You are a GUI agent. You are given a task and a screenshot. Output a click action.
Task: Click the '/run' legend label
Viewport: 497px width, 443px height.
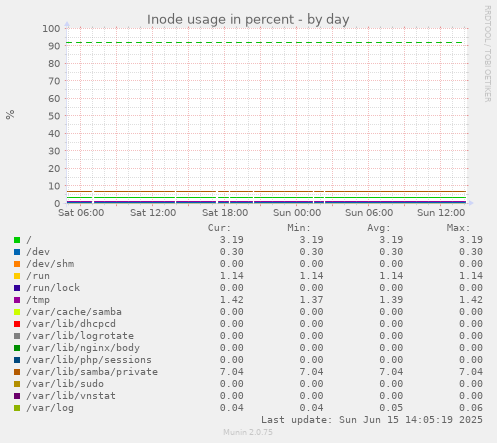click(x=38, y=276)
